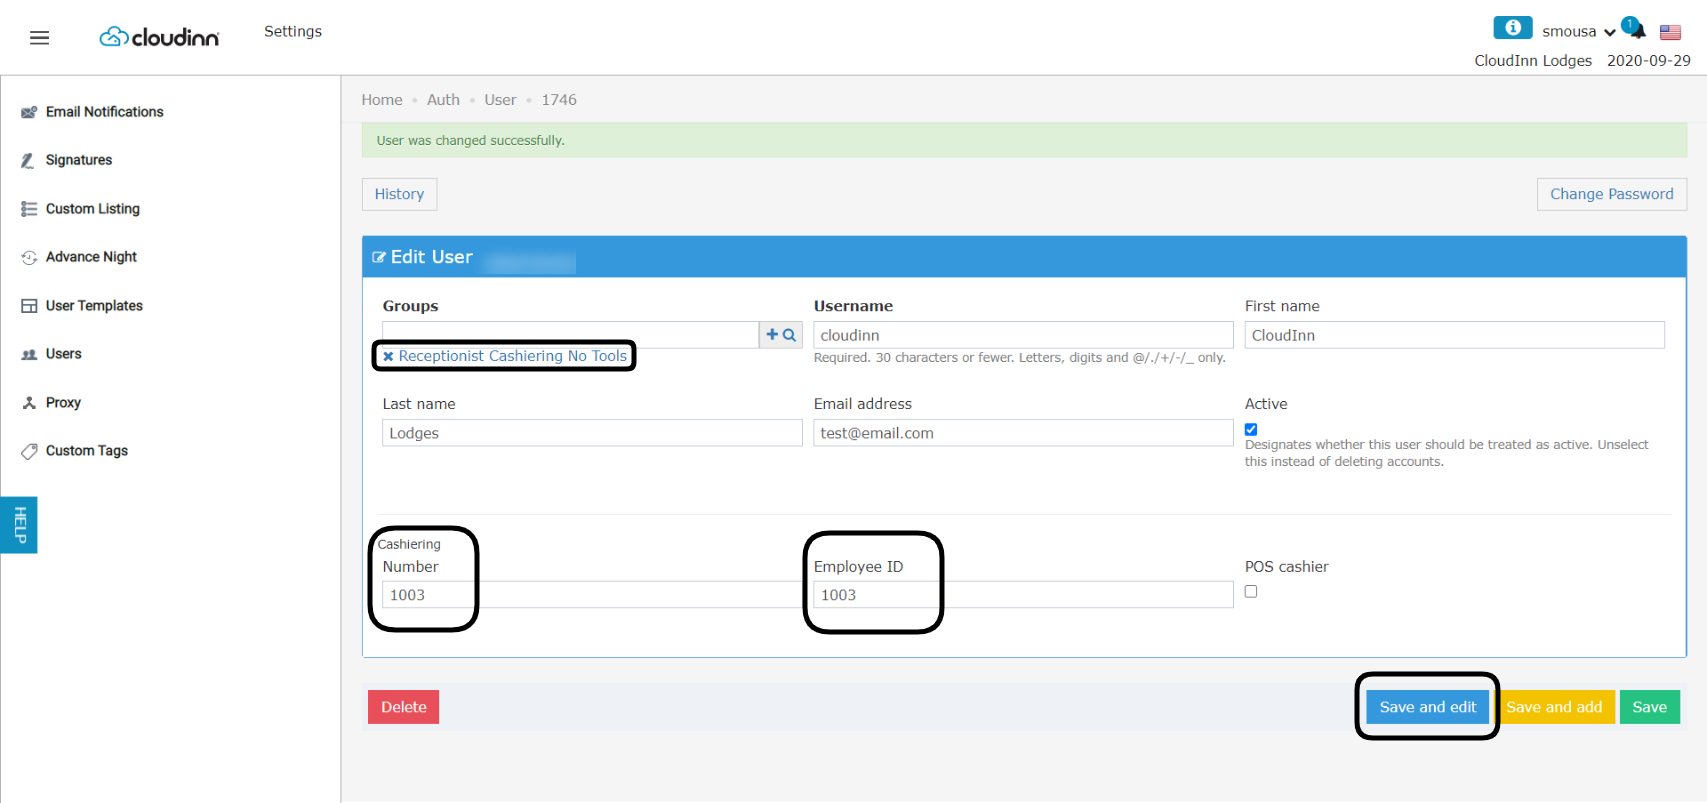Click the CloudInn Lodges property name
Screen dimensions: 1707x803
[x=1533, y=61]
